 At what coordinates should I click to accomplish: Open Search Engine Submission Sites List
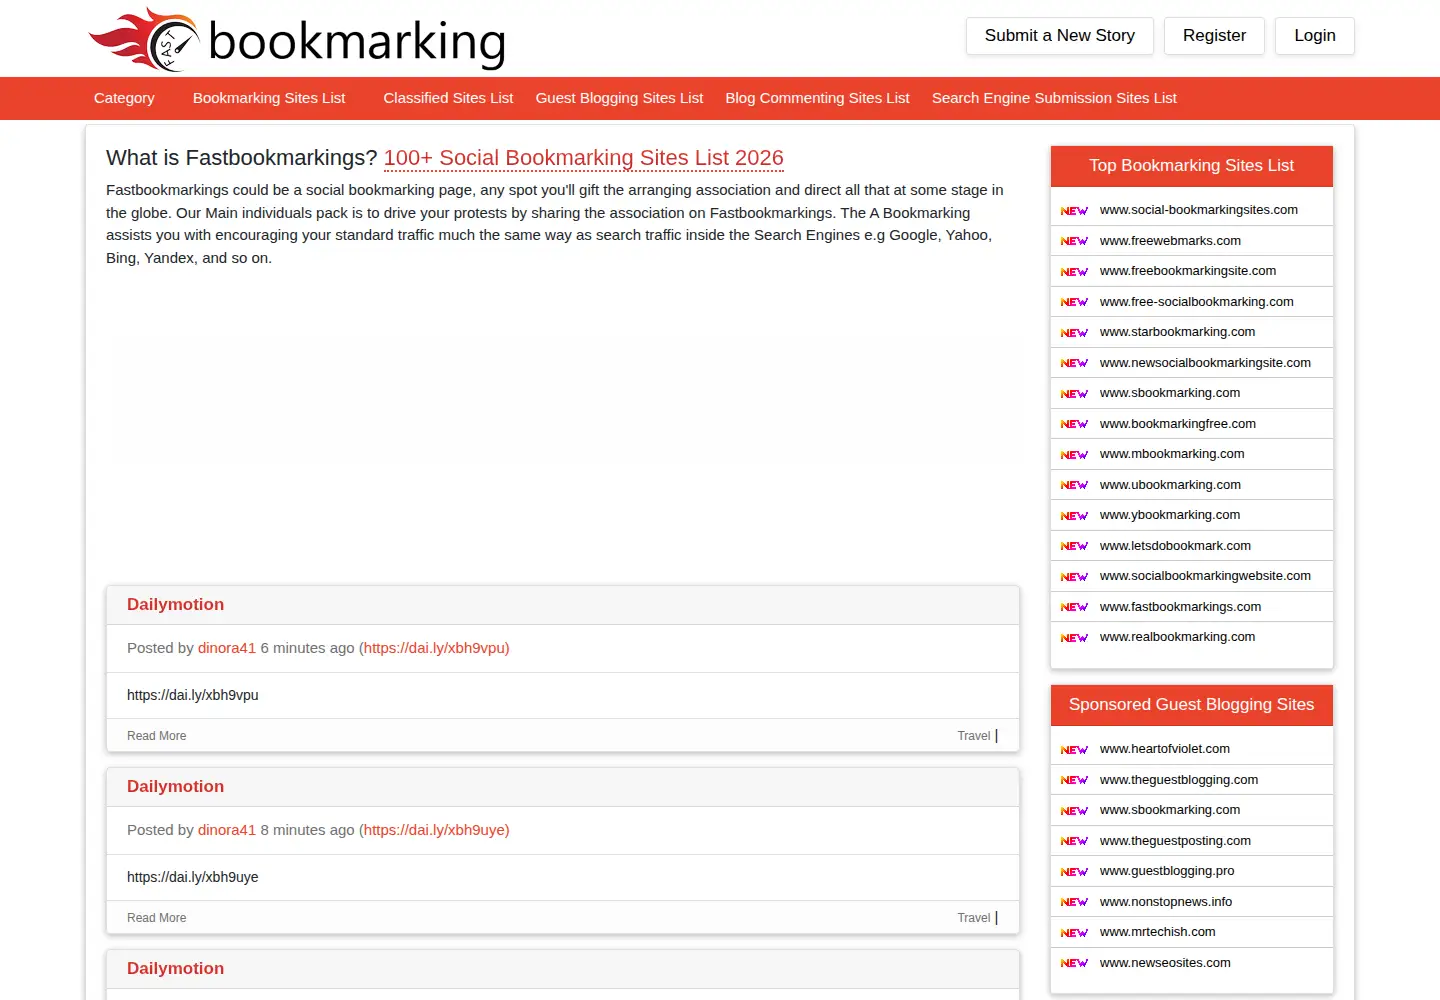[x=1054, y=98]
